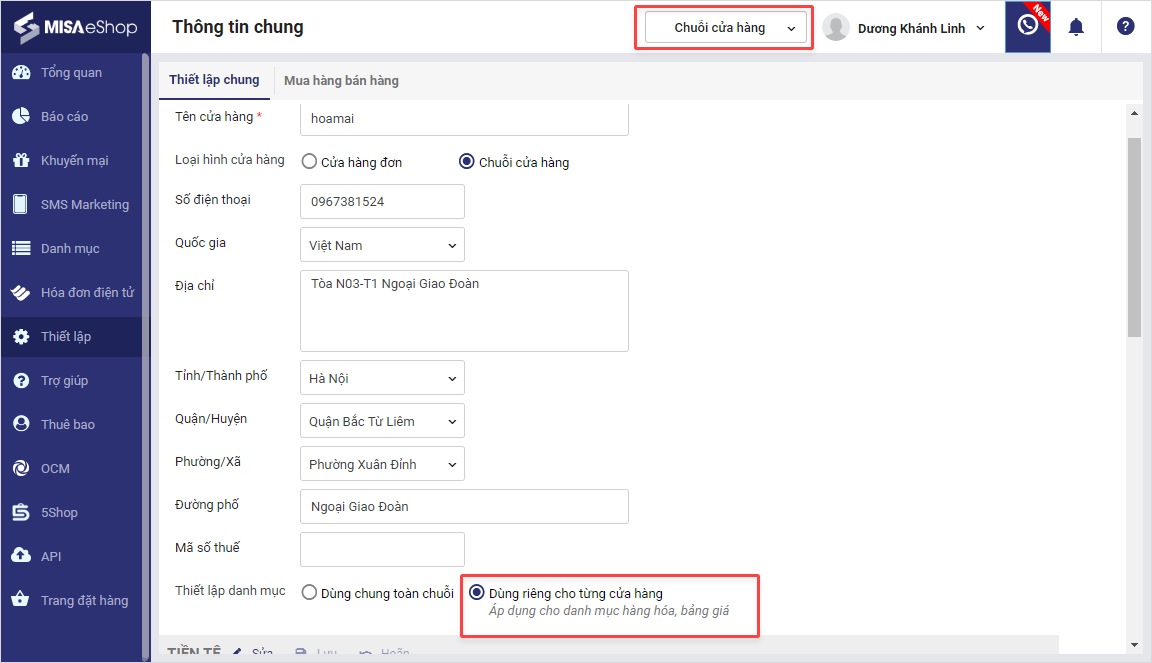This screenshot has width=1152, height=663.
Task: Click the Đường phố field
Action: [464, 506]
